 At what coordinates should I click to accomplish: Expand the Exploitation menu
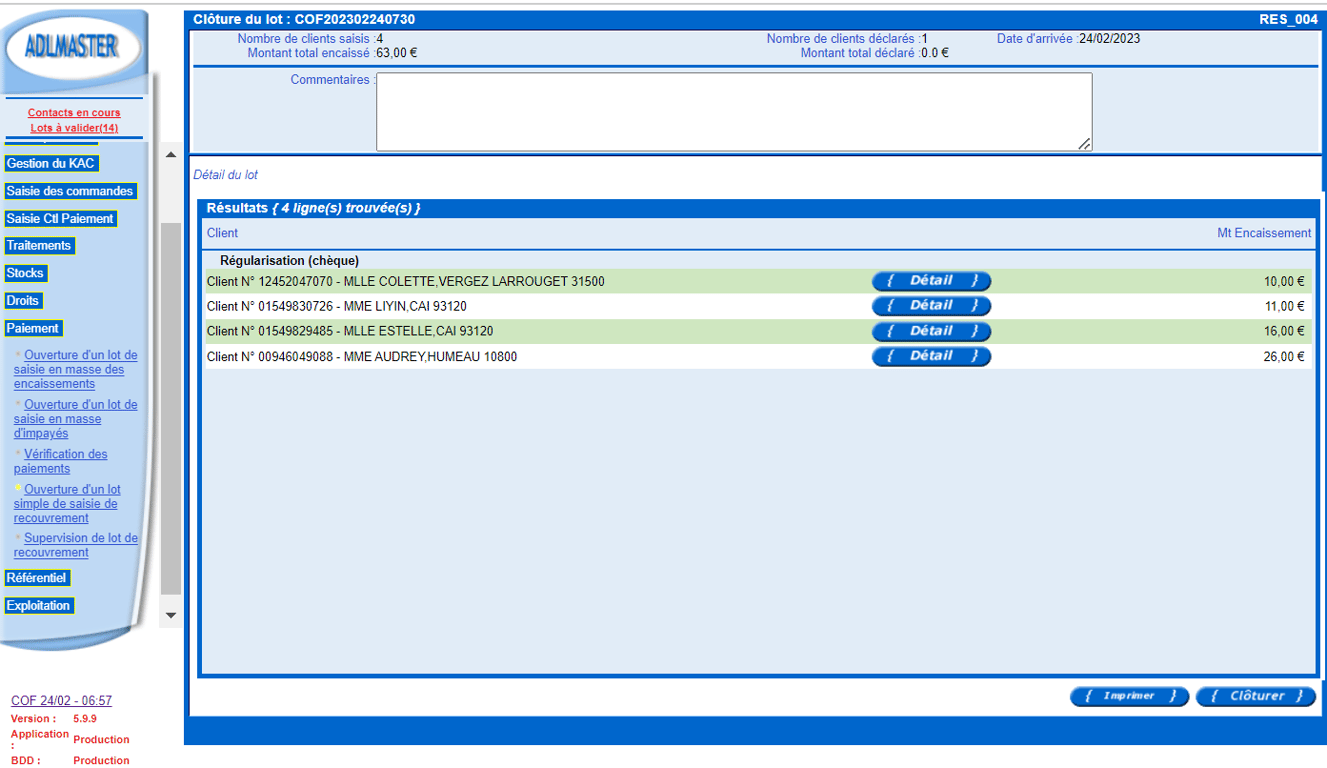pos(39,605)
